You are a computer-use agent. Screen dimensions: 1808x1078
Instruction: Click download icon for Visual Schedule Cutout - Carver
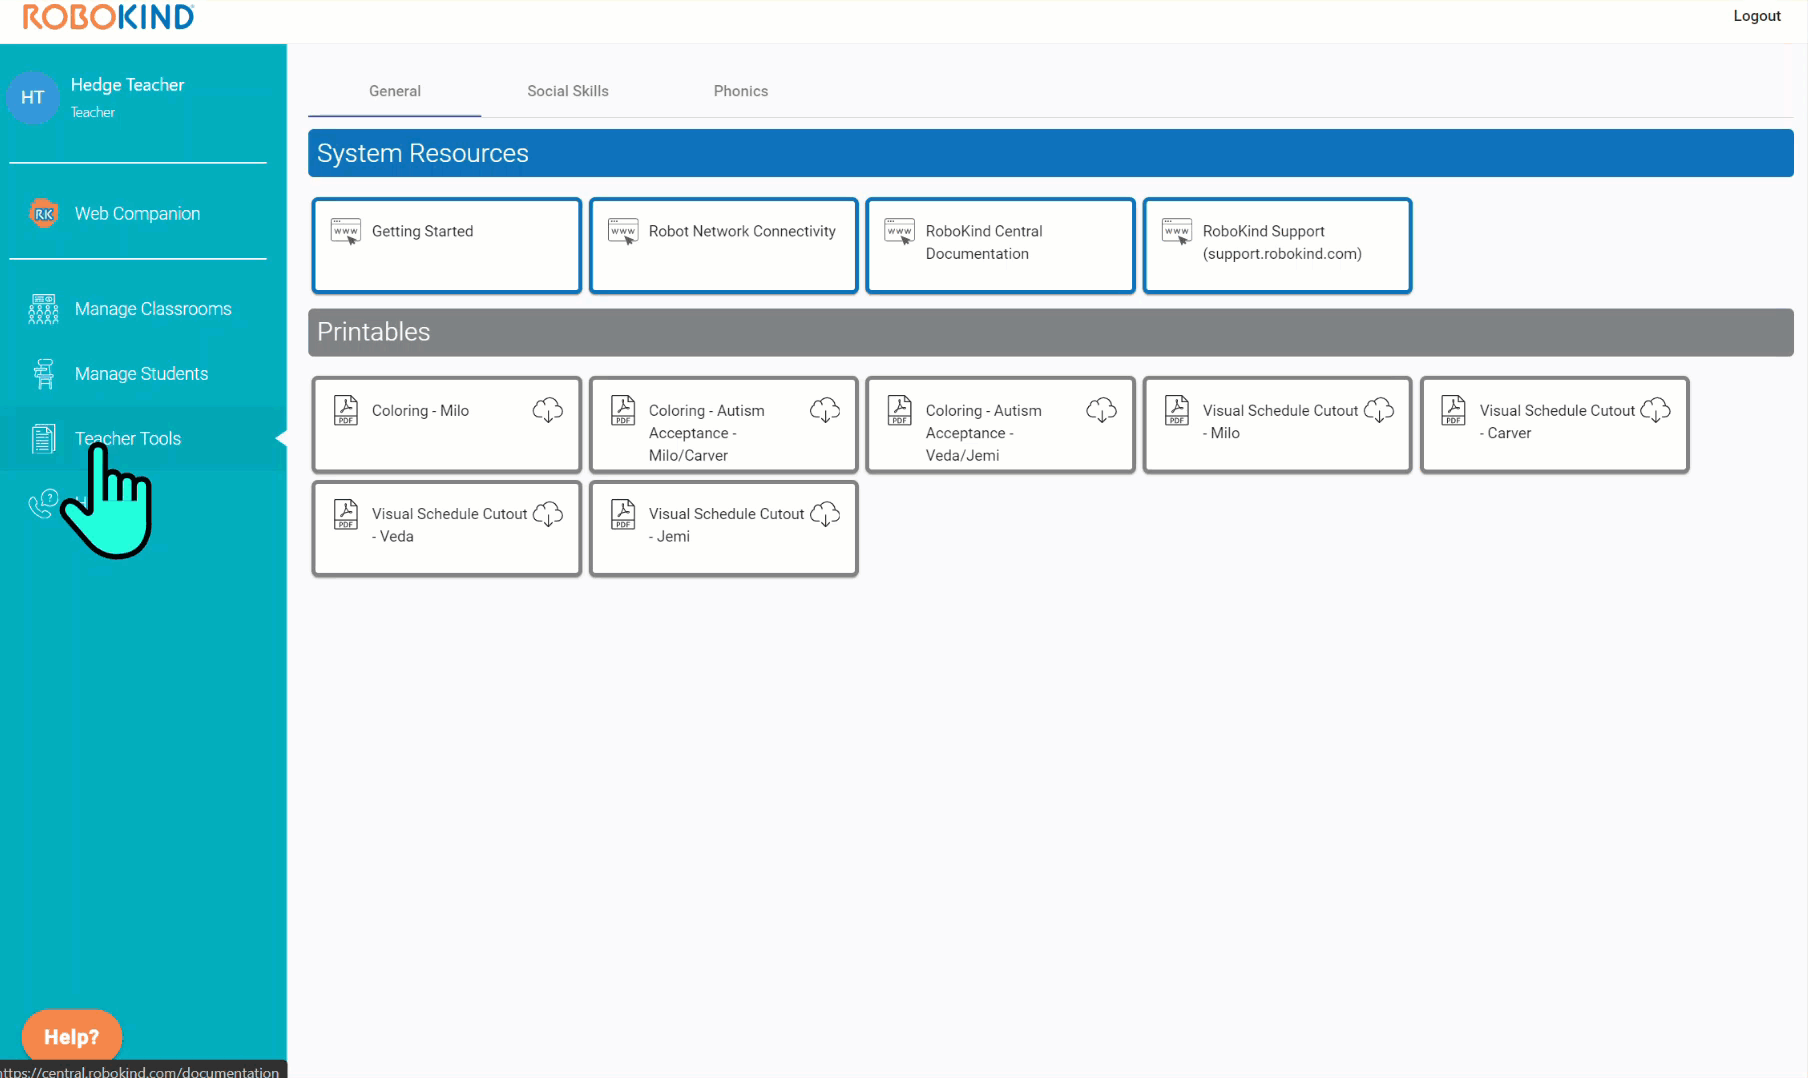pos(1655,410)
